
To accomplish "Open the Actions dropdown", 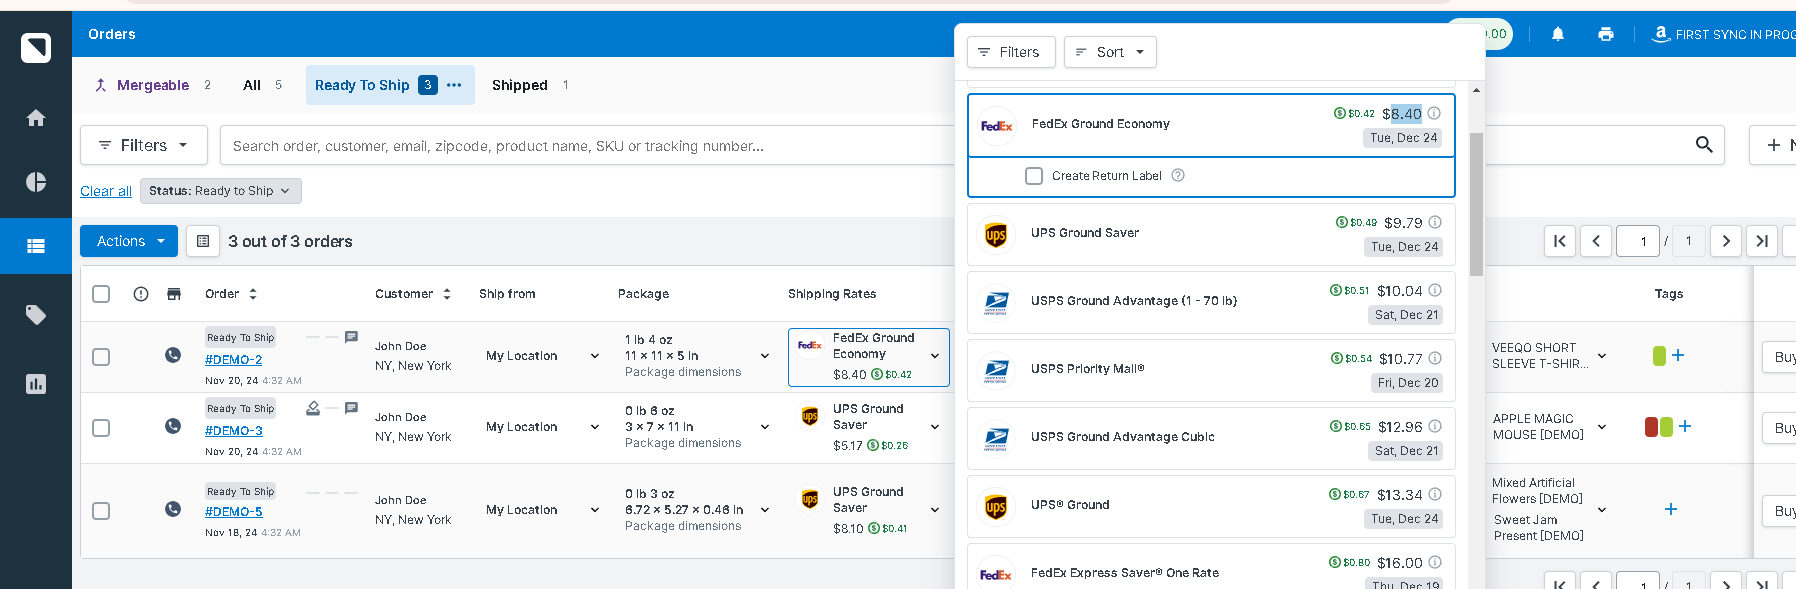I will pos(129,241).
